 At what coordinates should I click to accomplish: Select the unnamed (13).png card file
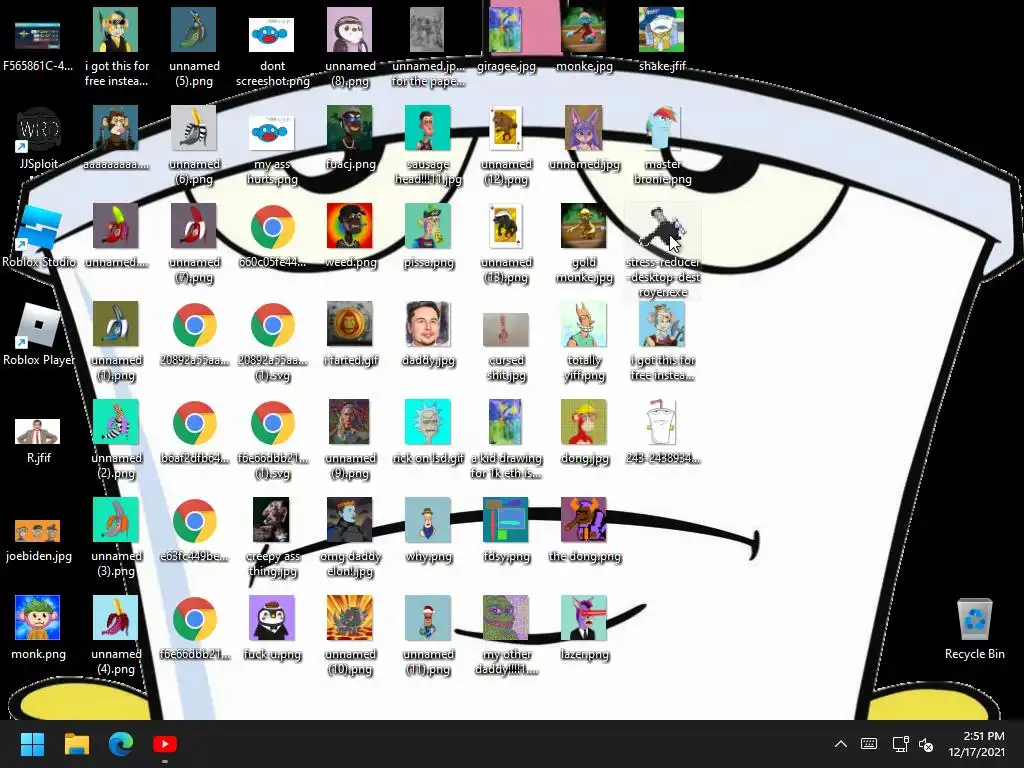(506, 244)
